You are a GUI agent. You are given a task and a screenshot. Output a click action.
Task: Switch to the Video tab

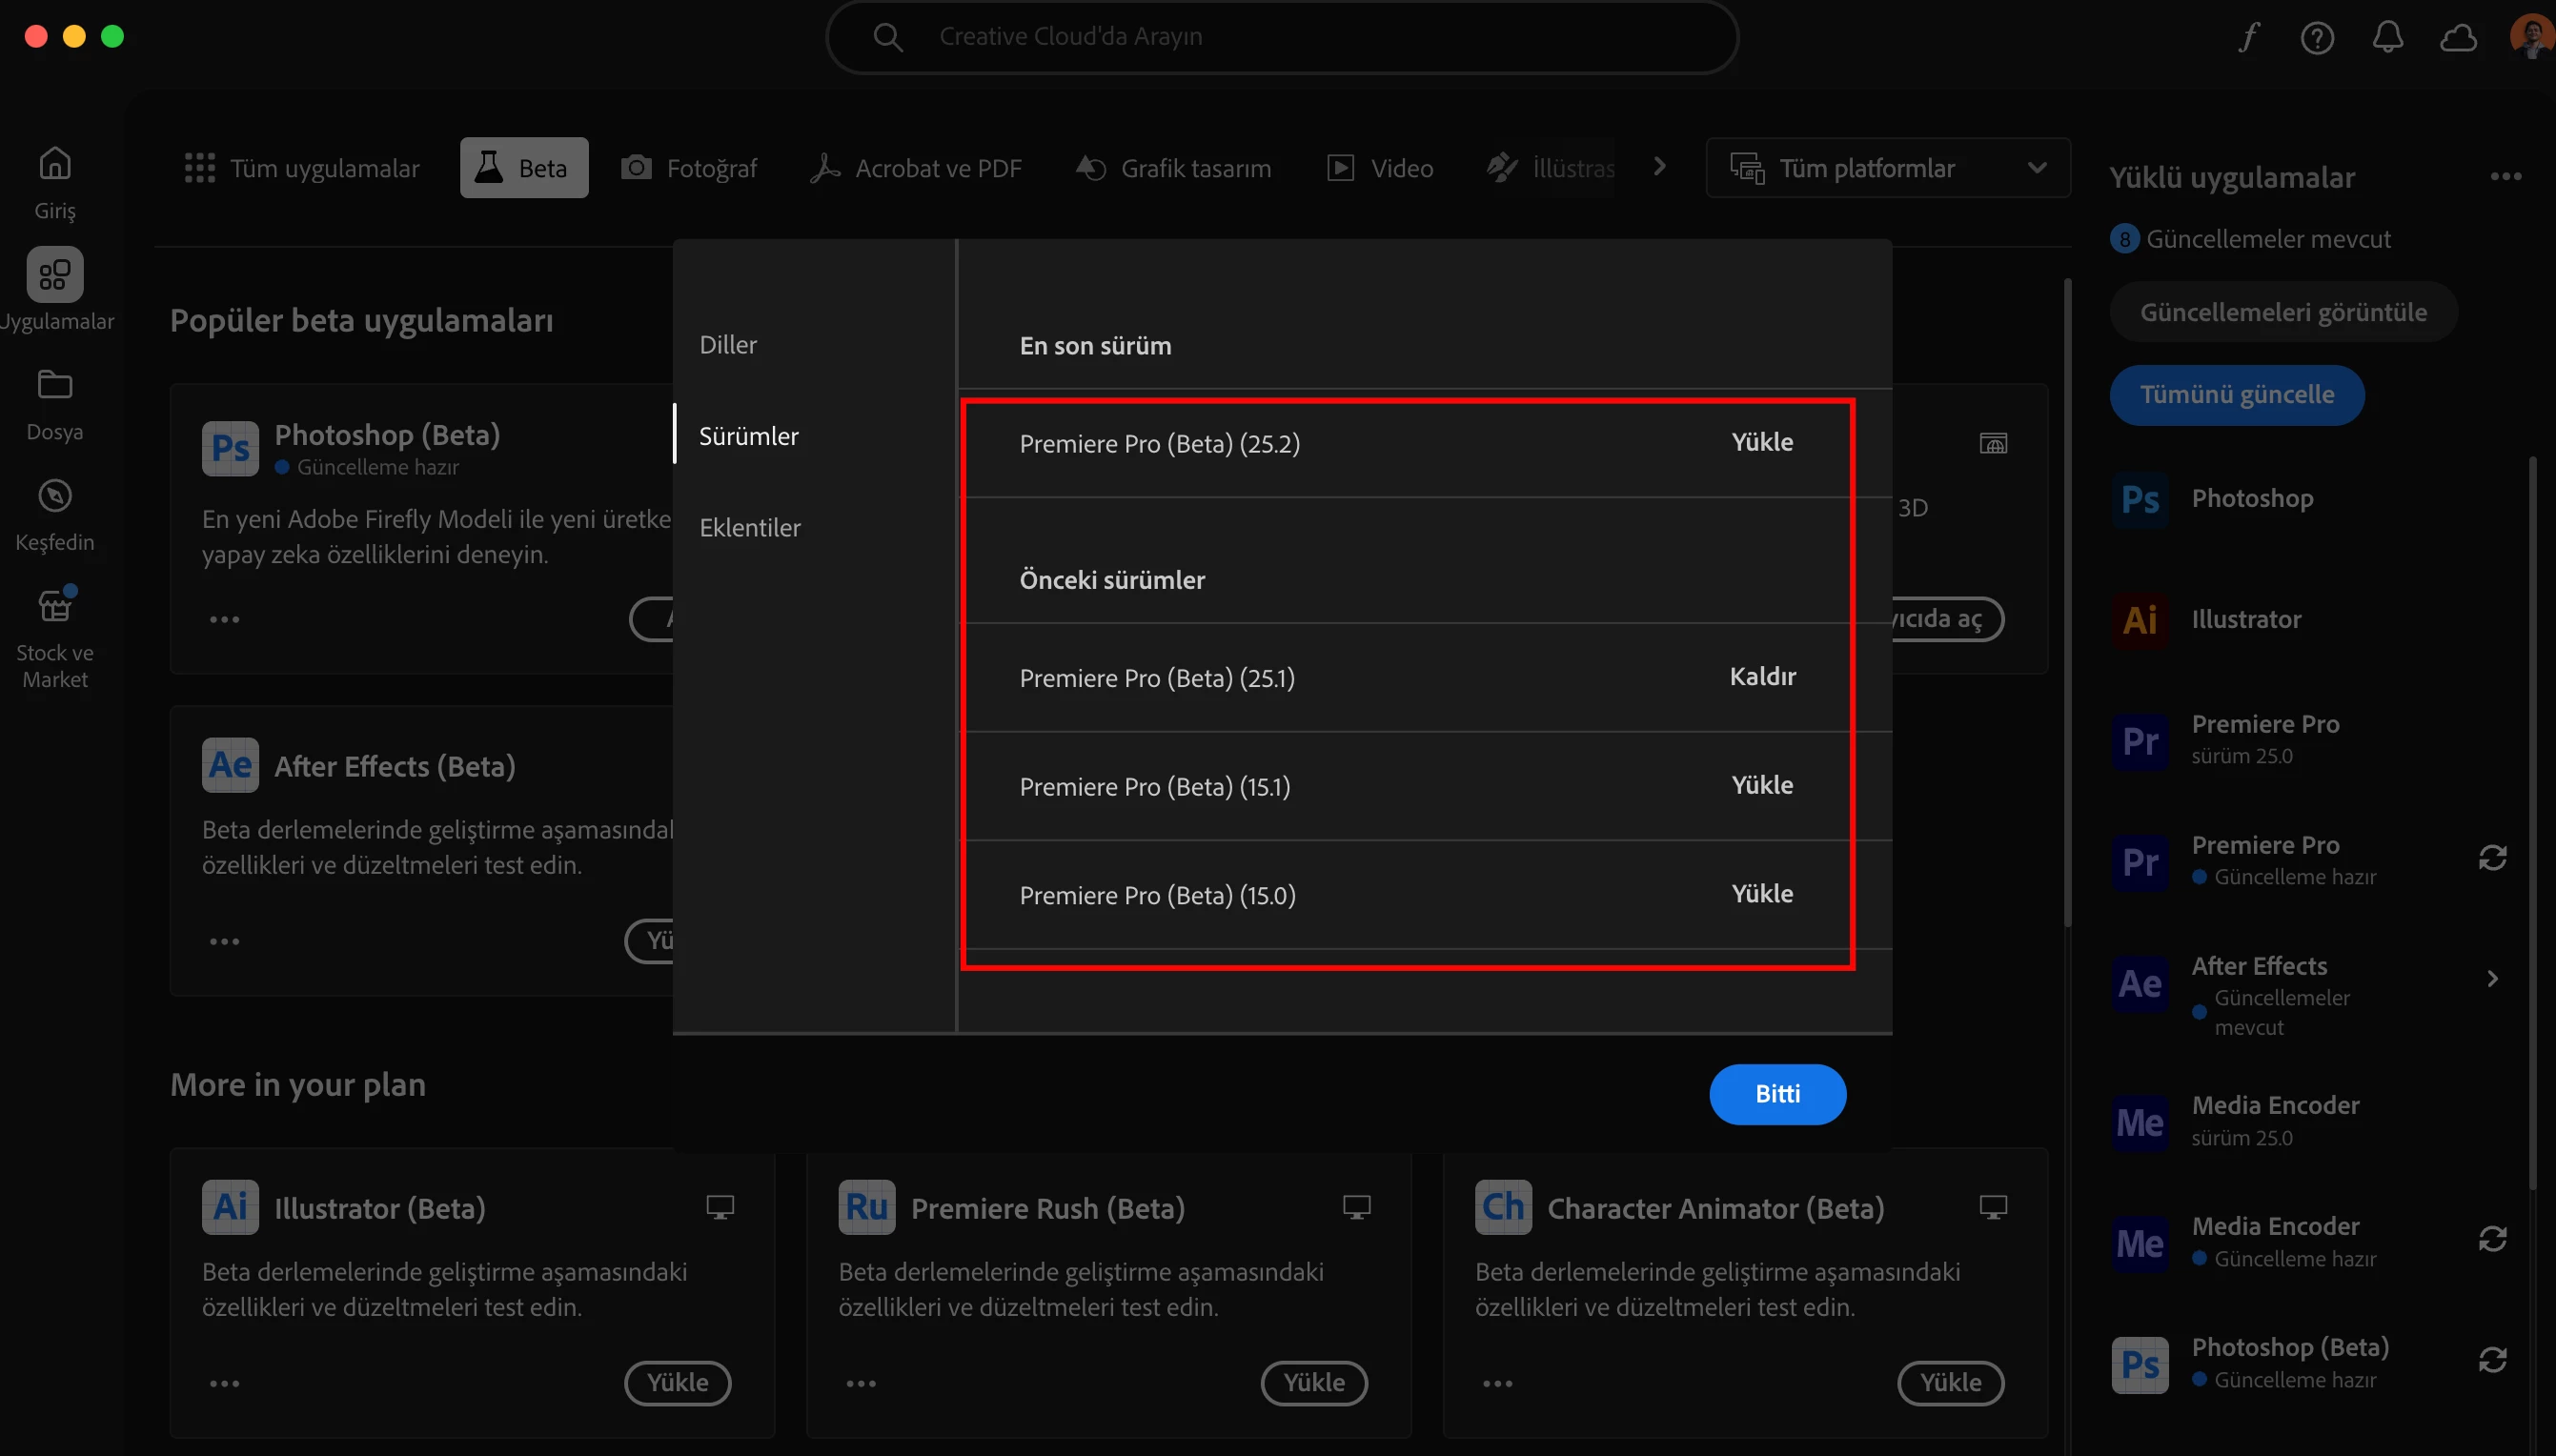click(x=1381, y=168)
